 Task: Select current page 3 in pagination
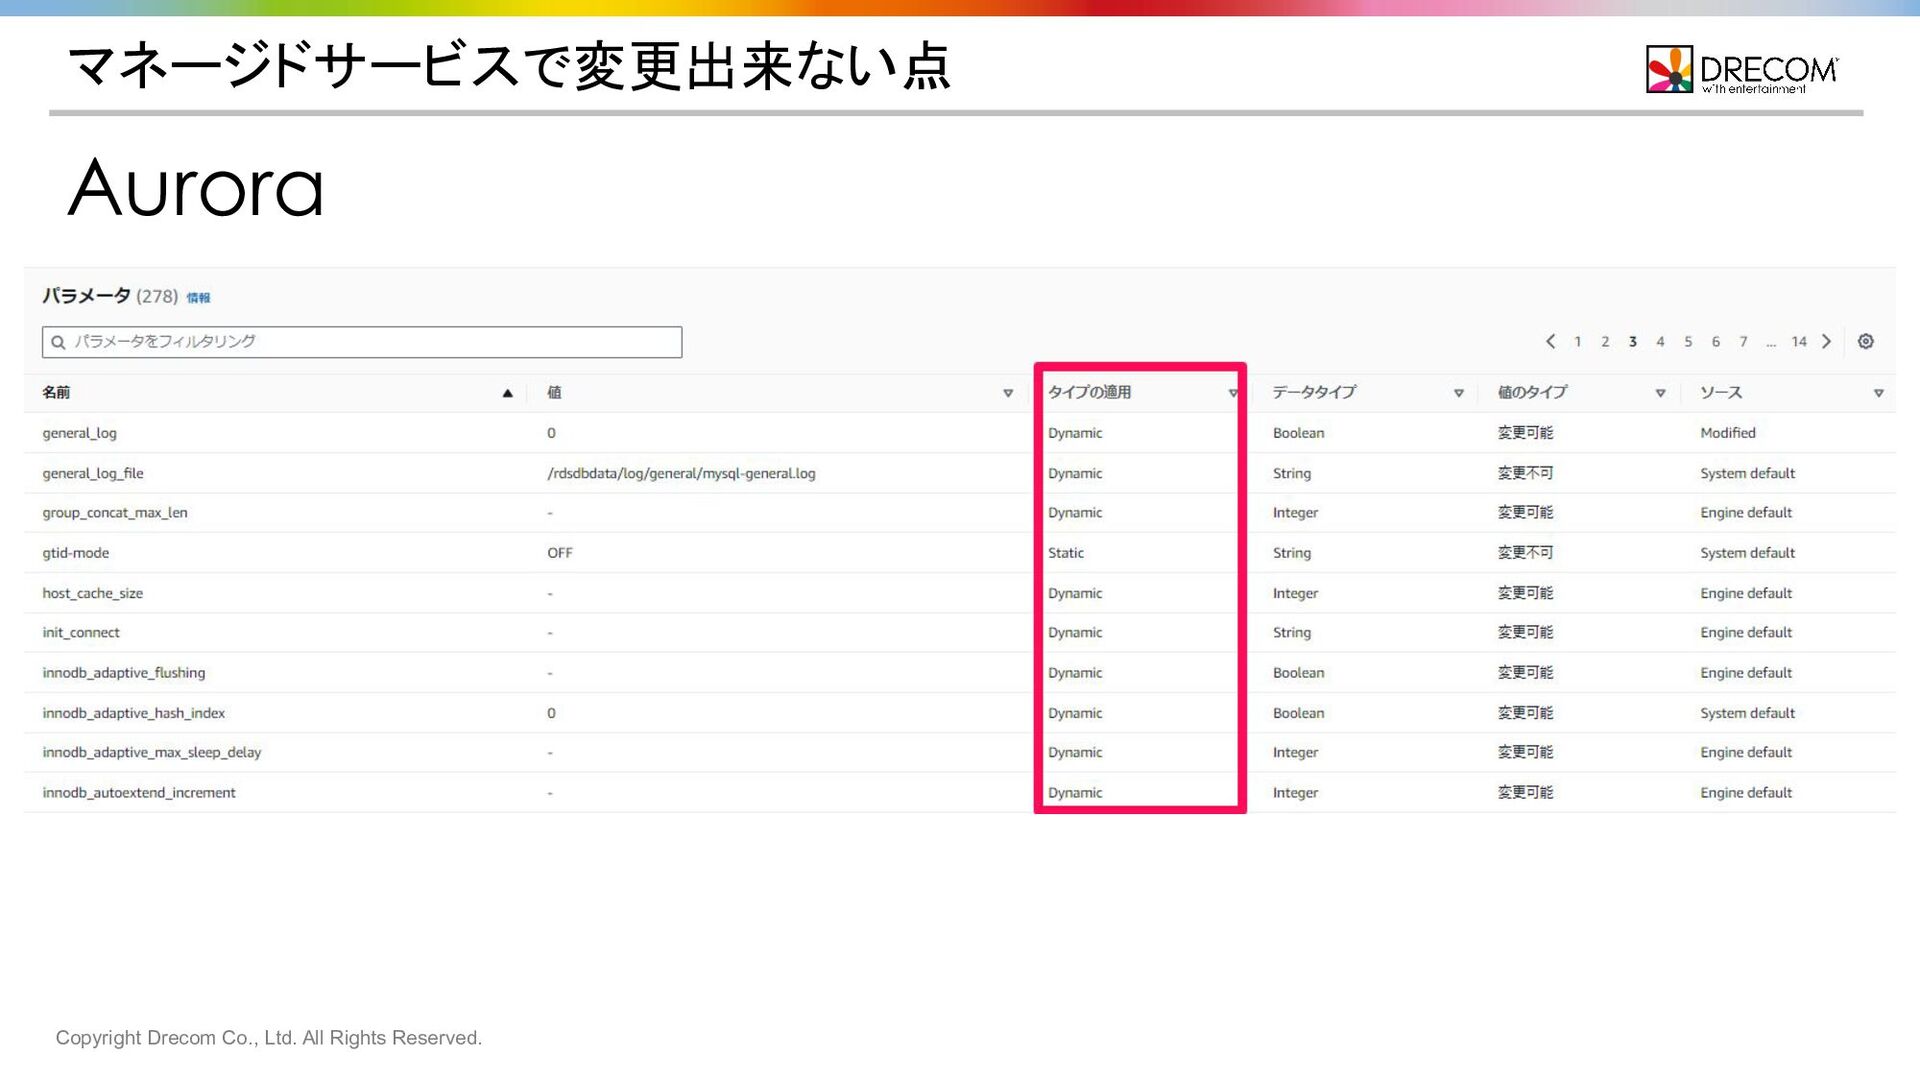[1633, 342]
